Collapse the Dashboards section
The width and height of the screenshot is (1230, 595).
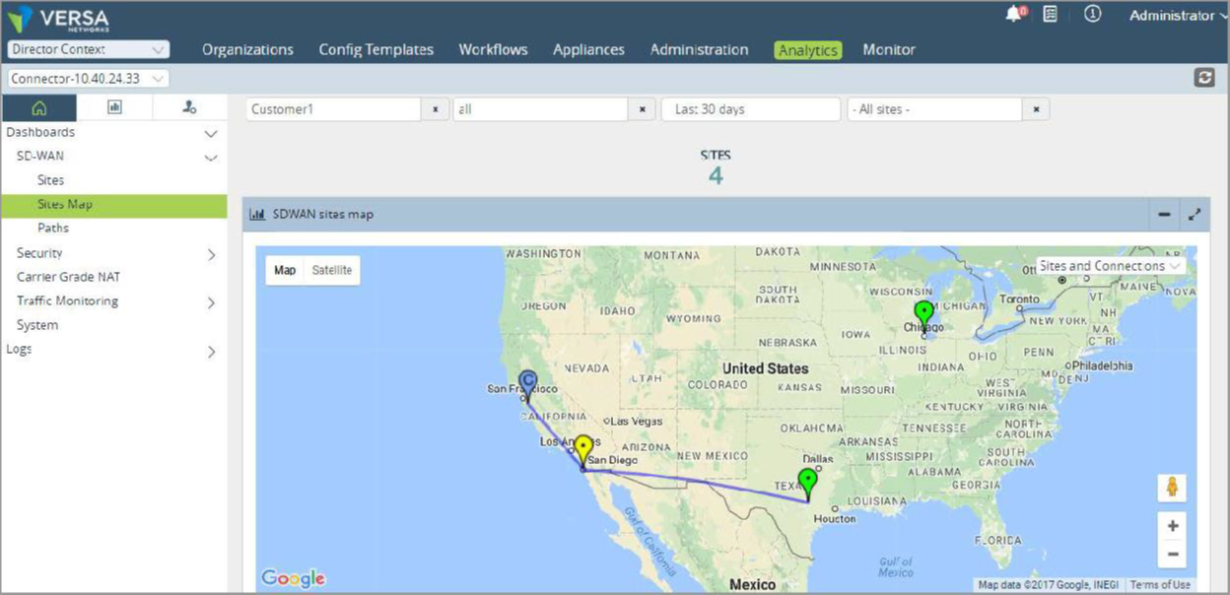(210, 133)
